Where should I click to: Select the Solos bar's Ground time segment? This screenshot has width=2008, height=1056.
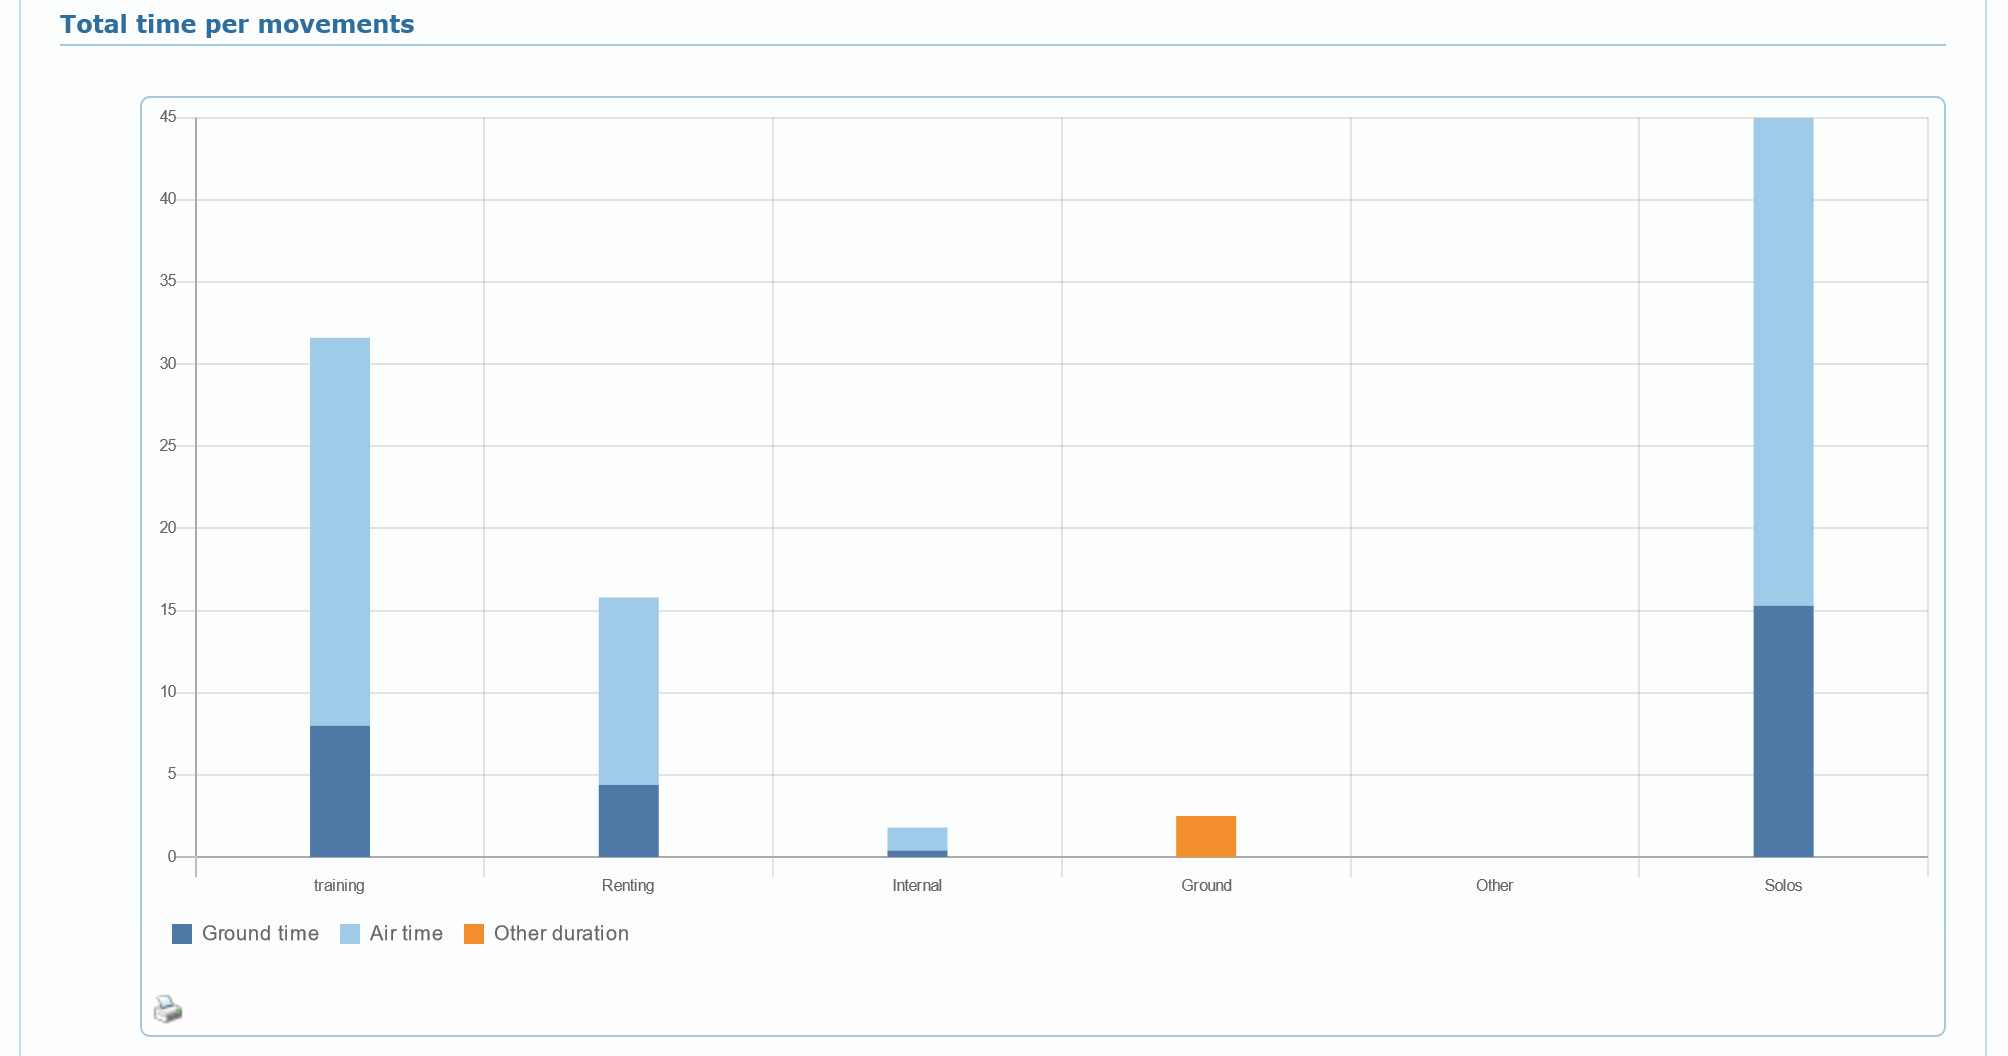pos(1783,731)
